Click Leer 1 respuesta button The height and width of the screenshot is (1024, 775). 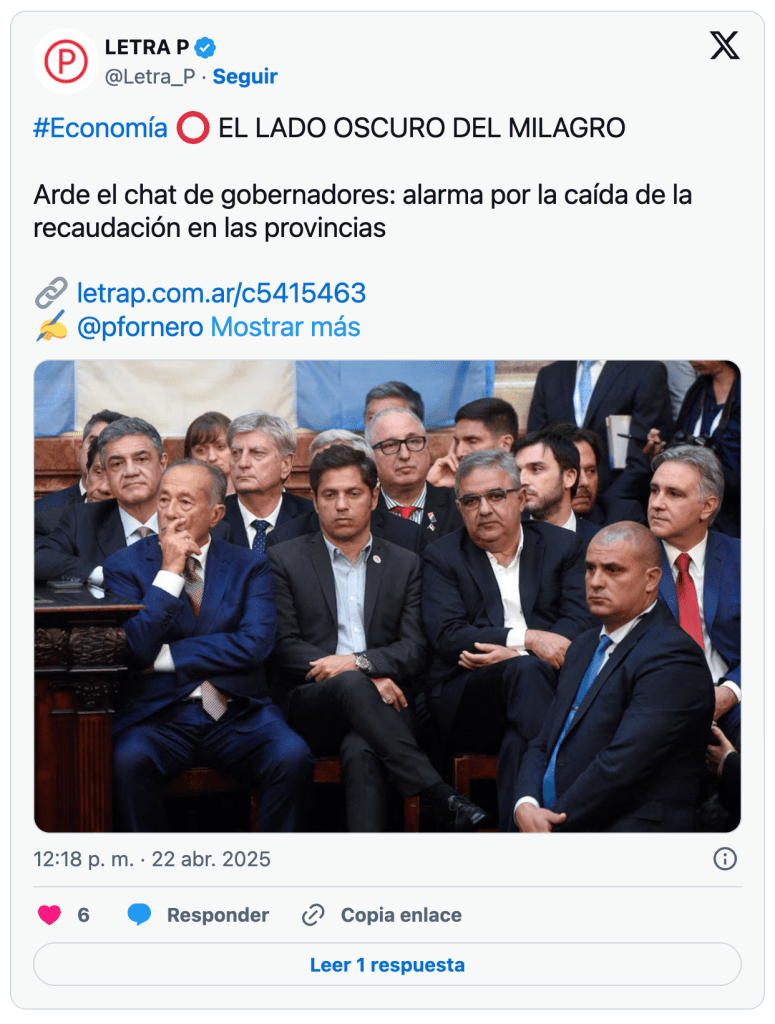pos(387,965)
